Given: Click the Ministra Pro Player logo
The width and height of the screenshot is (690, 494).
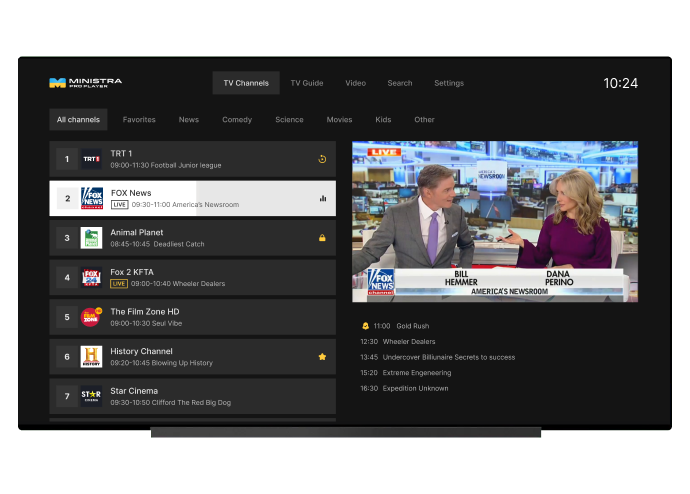Looking at the screenshot, I should (x=85, y=83).
